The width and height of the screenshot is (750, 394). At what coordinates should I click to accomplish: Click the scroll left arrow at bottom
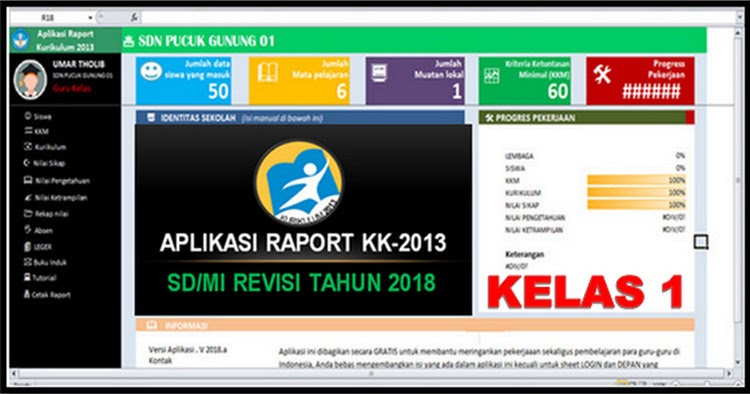coord(13,373)
